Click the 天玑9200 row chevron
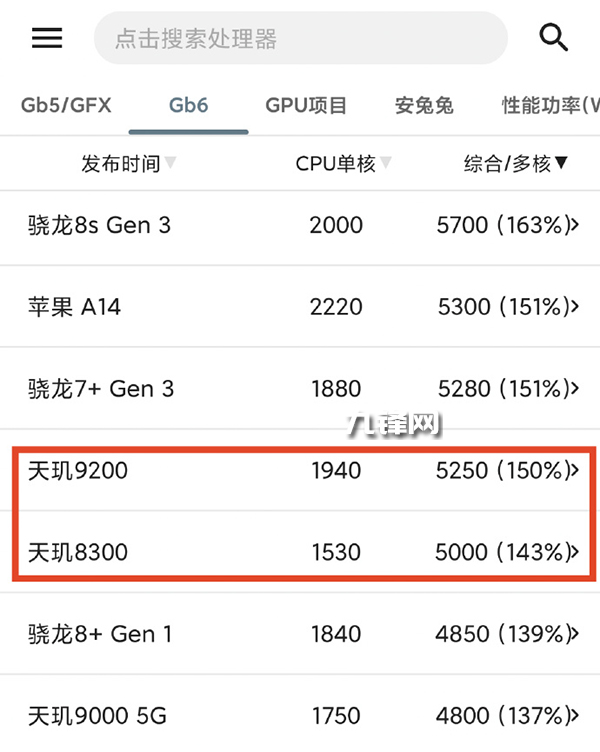 (x=574, y=470)
